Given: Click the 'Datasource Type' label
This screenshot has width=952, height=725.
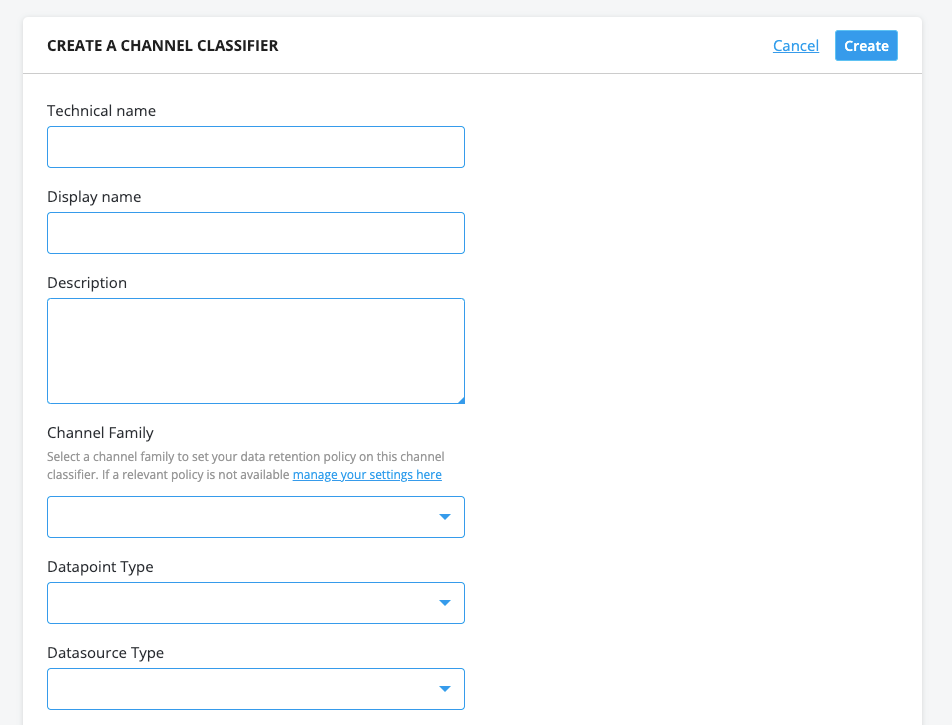Looking at the screenshot, I should (x=105, y=653).
